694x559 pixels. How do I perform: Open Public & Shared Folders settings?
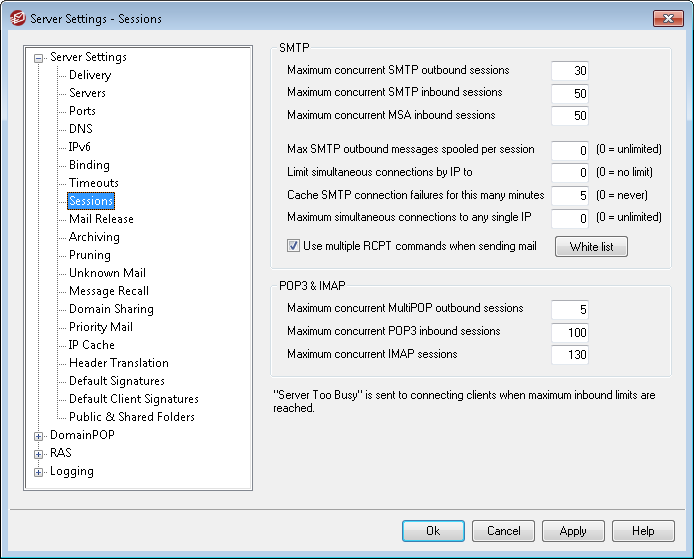(x=131, y=417)
